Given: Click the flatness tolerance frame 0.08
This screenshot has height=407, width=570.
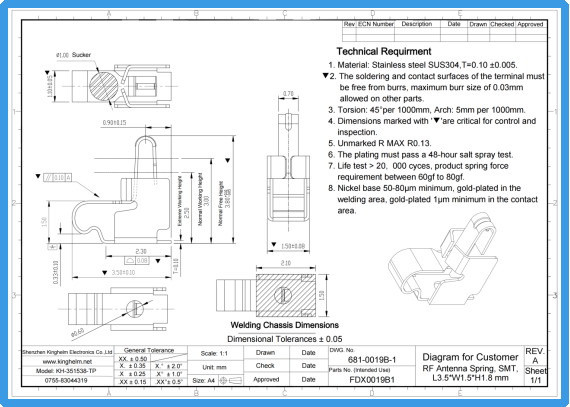Looking at the screenshot, I should tap(136, 261).
